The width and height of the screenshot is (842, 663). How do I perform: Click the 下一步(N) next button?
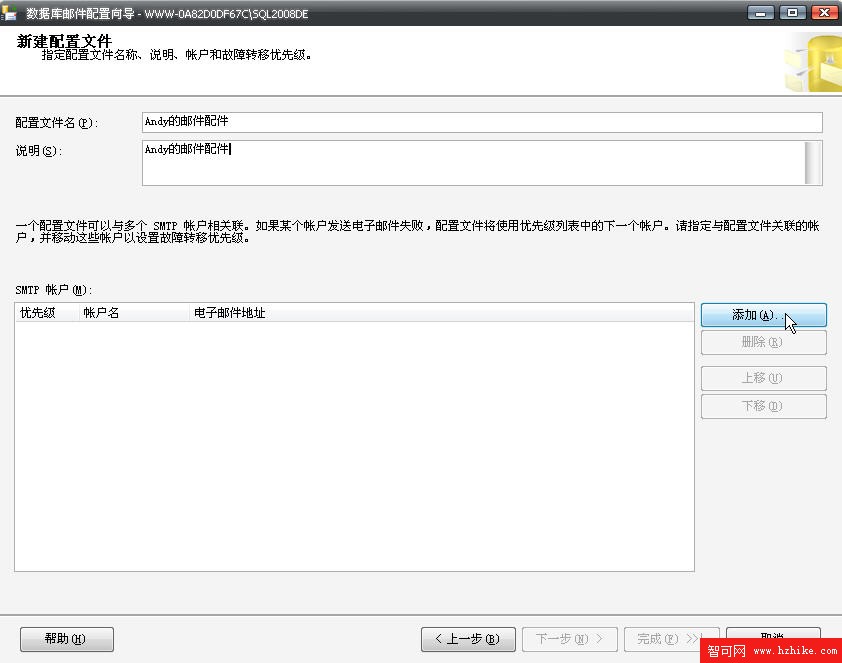point(570,639)
